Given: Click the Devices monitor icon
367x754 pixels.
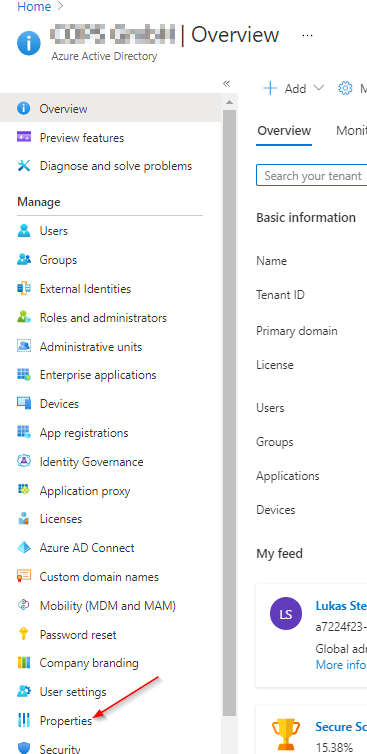Looking at the screenshot, I should [x=24, y=403].
